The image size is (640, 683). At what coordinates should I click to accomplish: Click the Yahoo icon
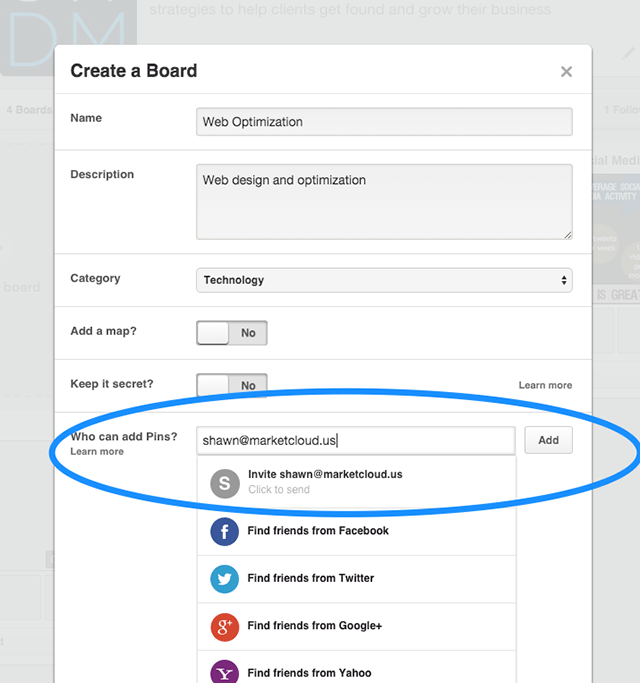pyautogui.click(x=224, y=673)
